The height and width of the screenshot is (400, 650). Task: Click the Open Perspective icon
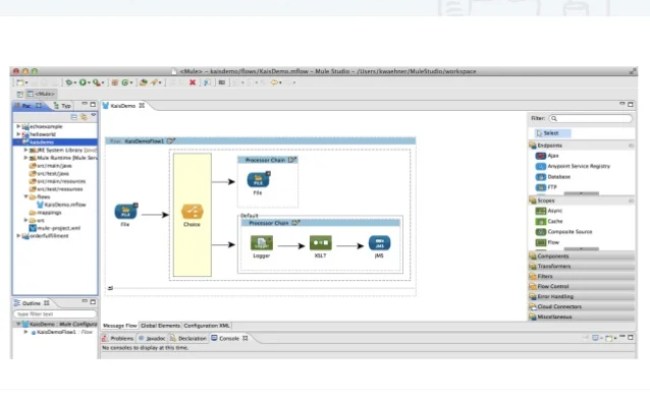click(x=20, y=94)
